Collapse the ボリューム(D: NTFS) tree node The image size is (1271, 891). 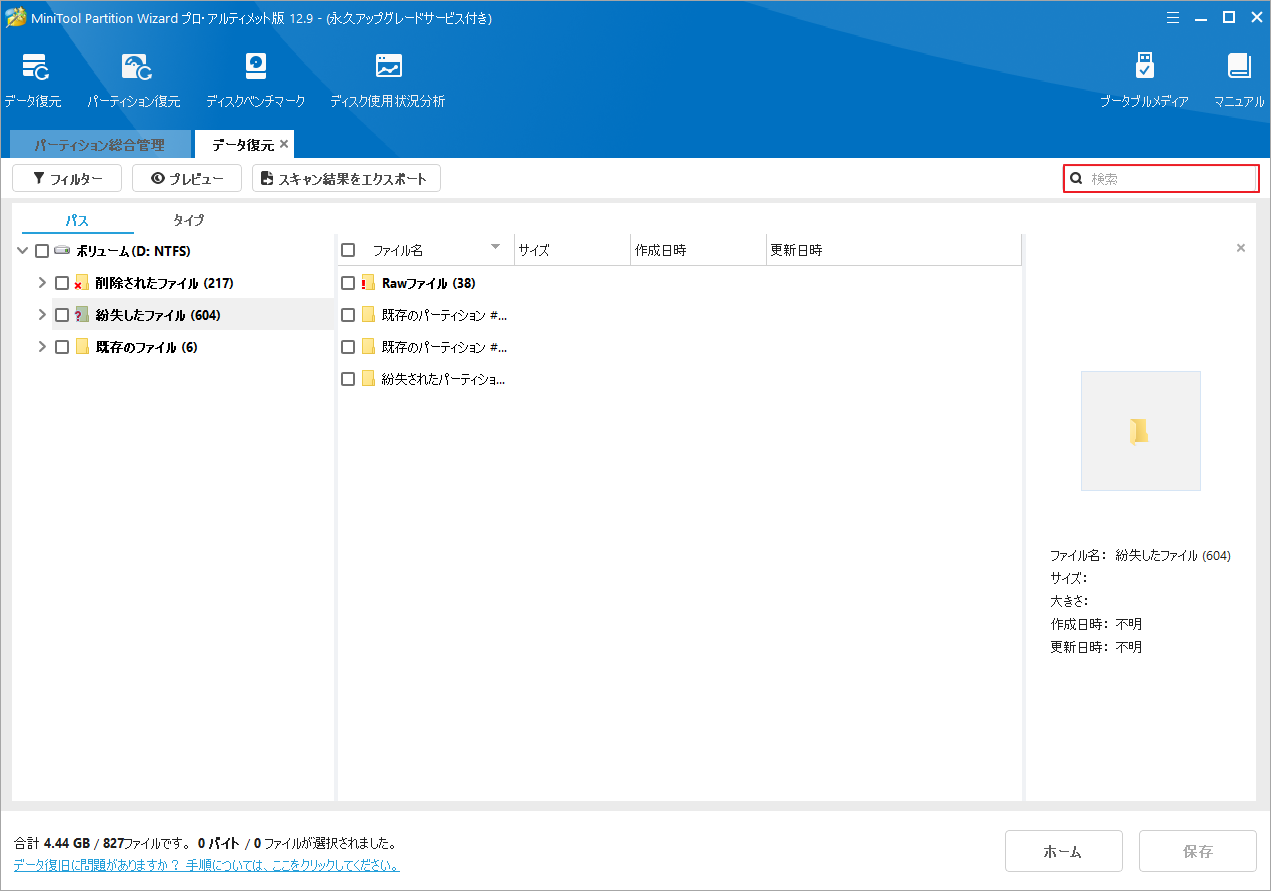click(22, 251)
